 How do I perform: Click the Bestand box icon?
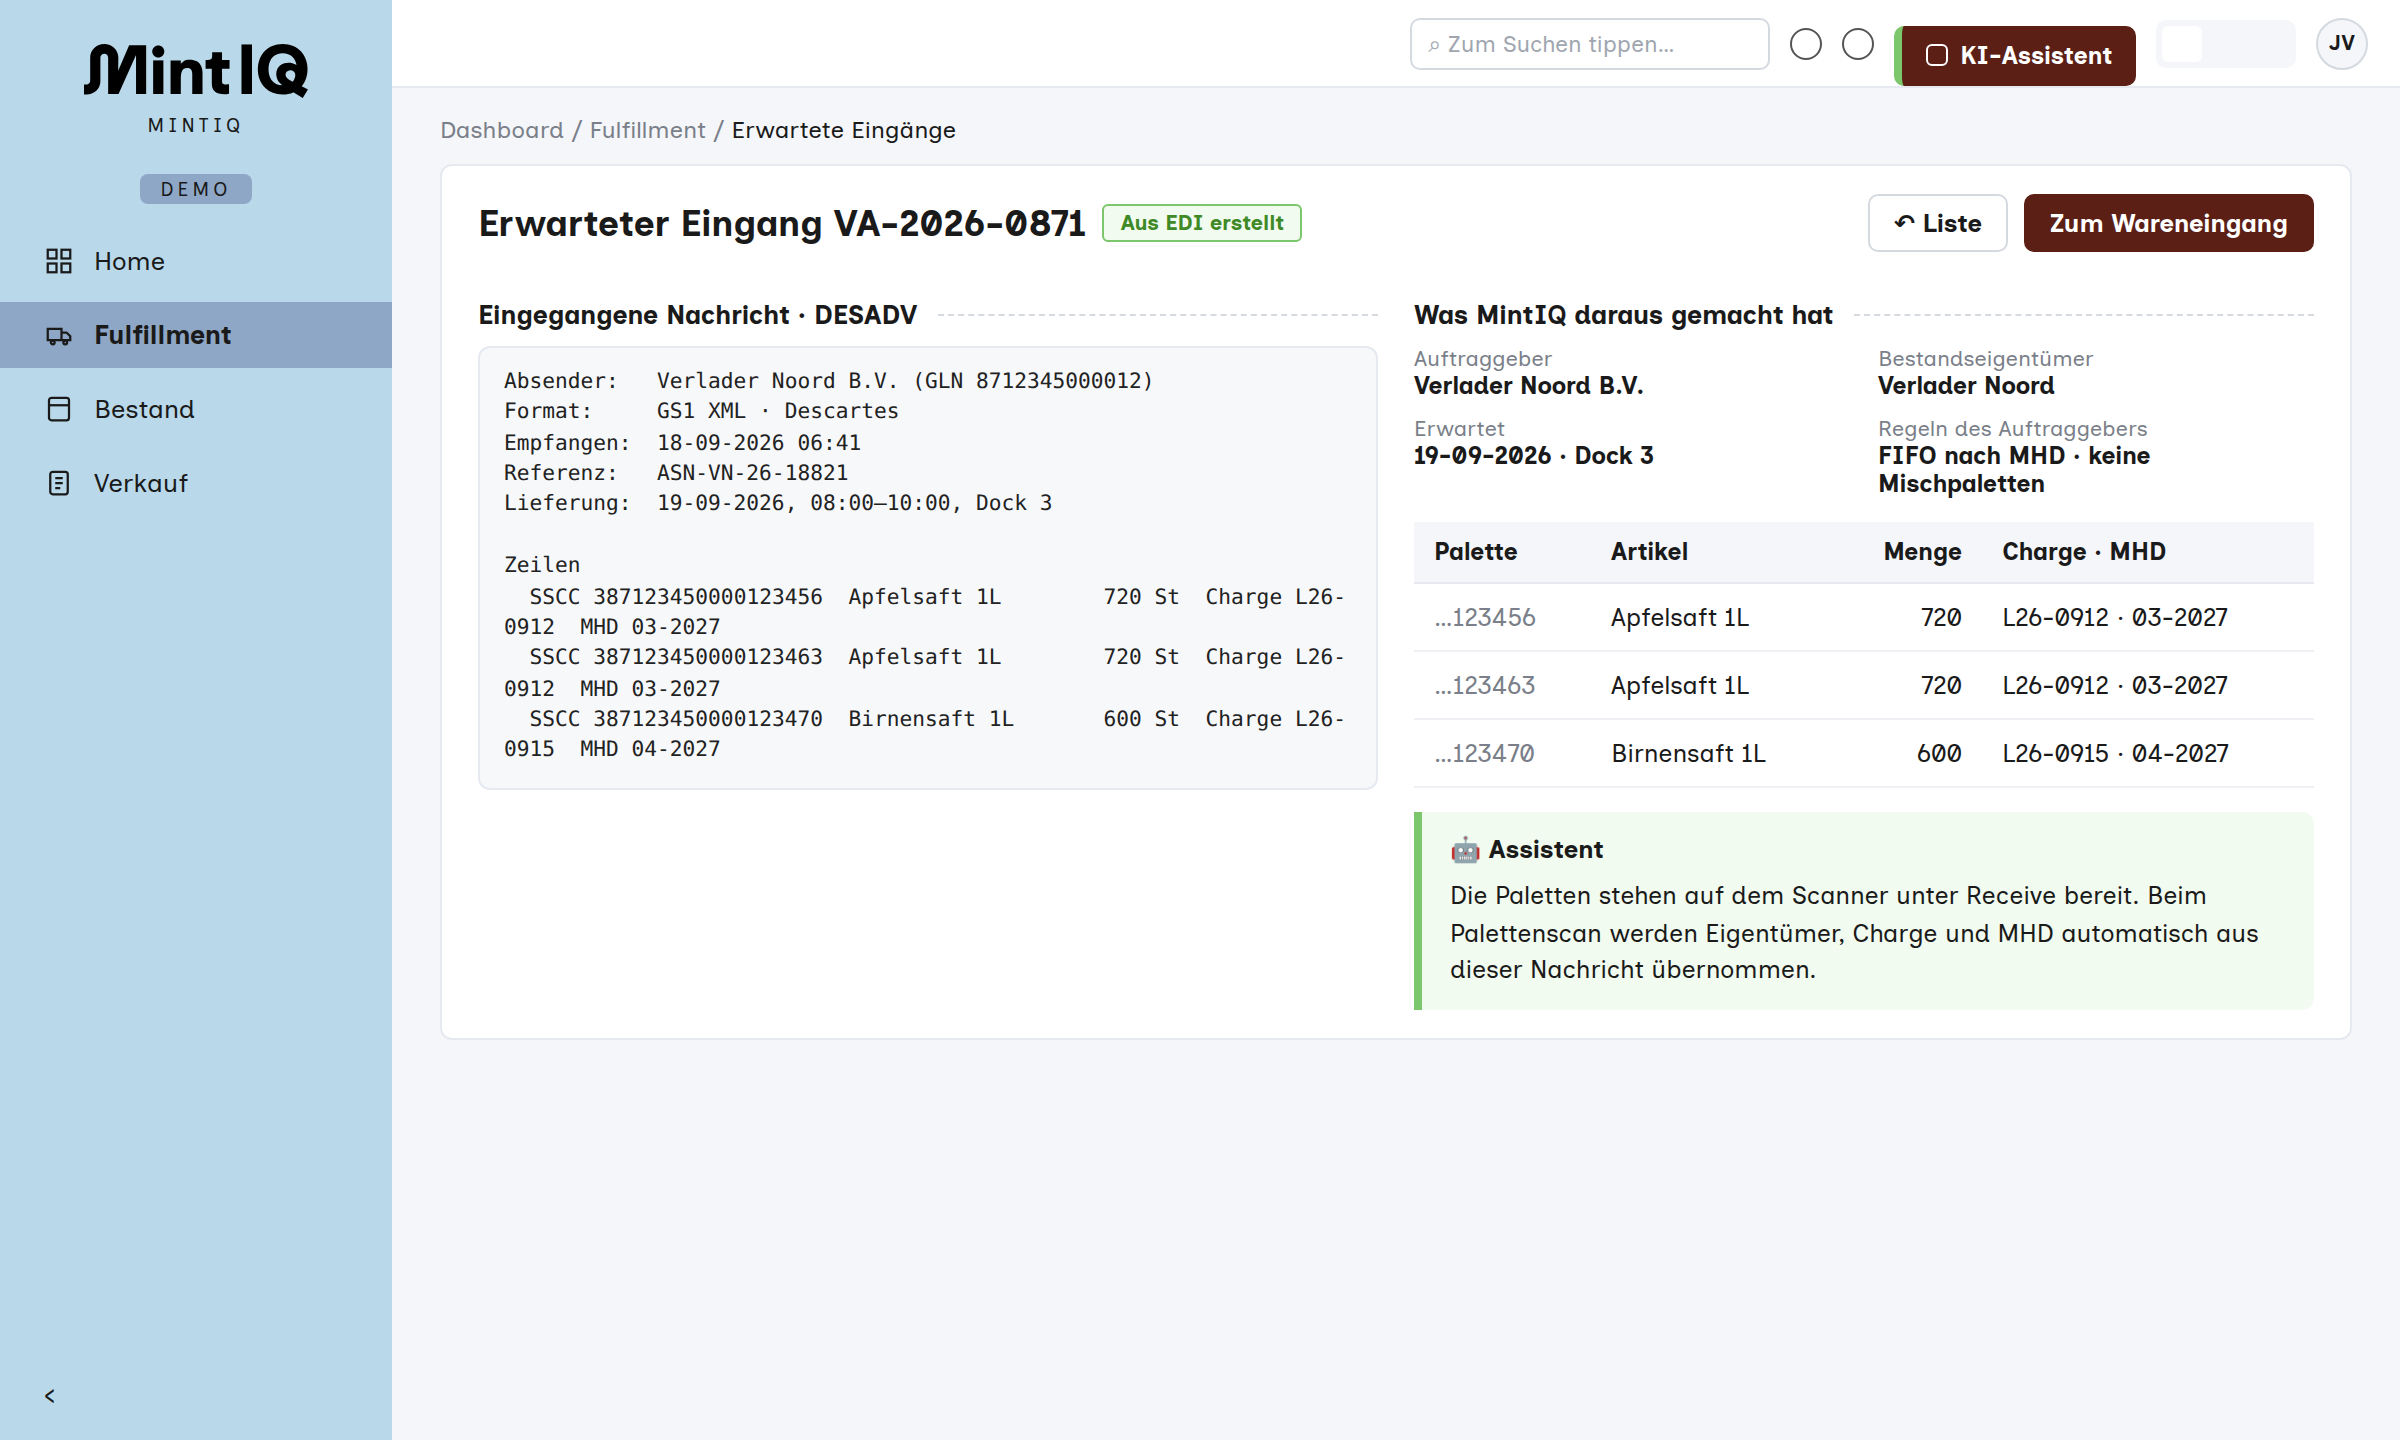point(59,409)
